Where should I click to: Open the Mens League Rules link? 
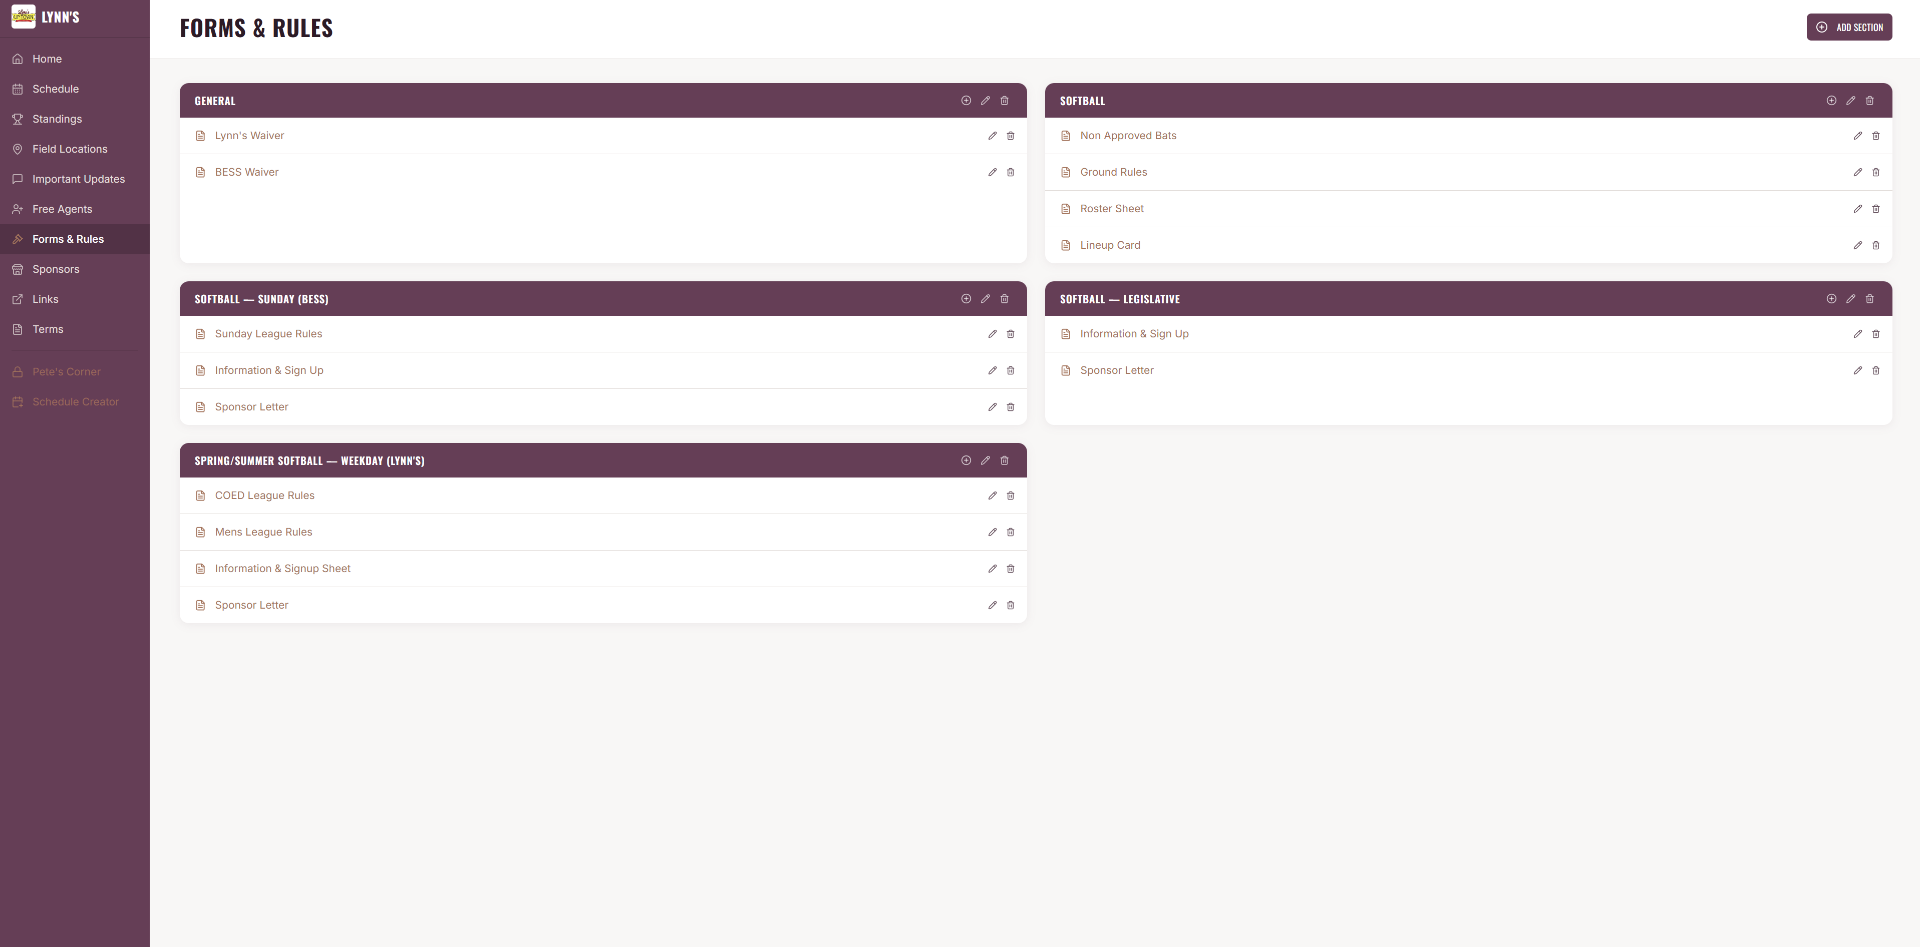point(263,532)
